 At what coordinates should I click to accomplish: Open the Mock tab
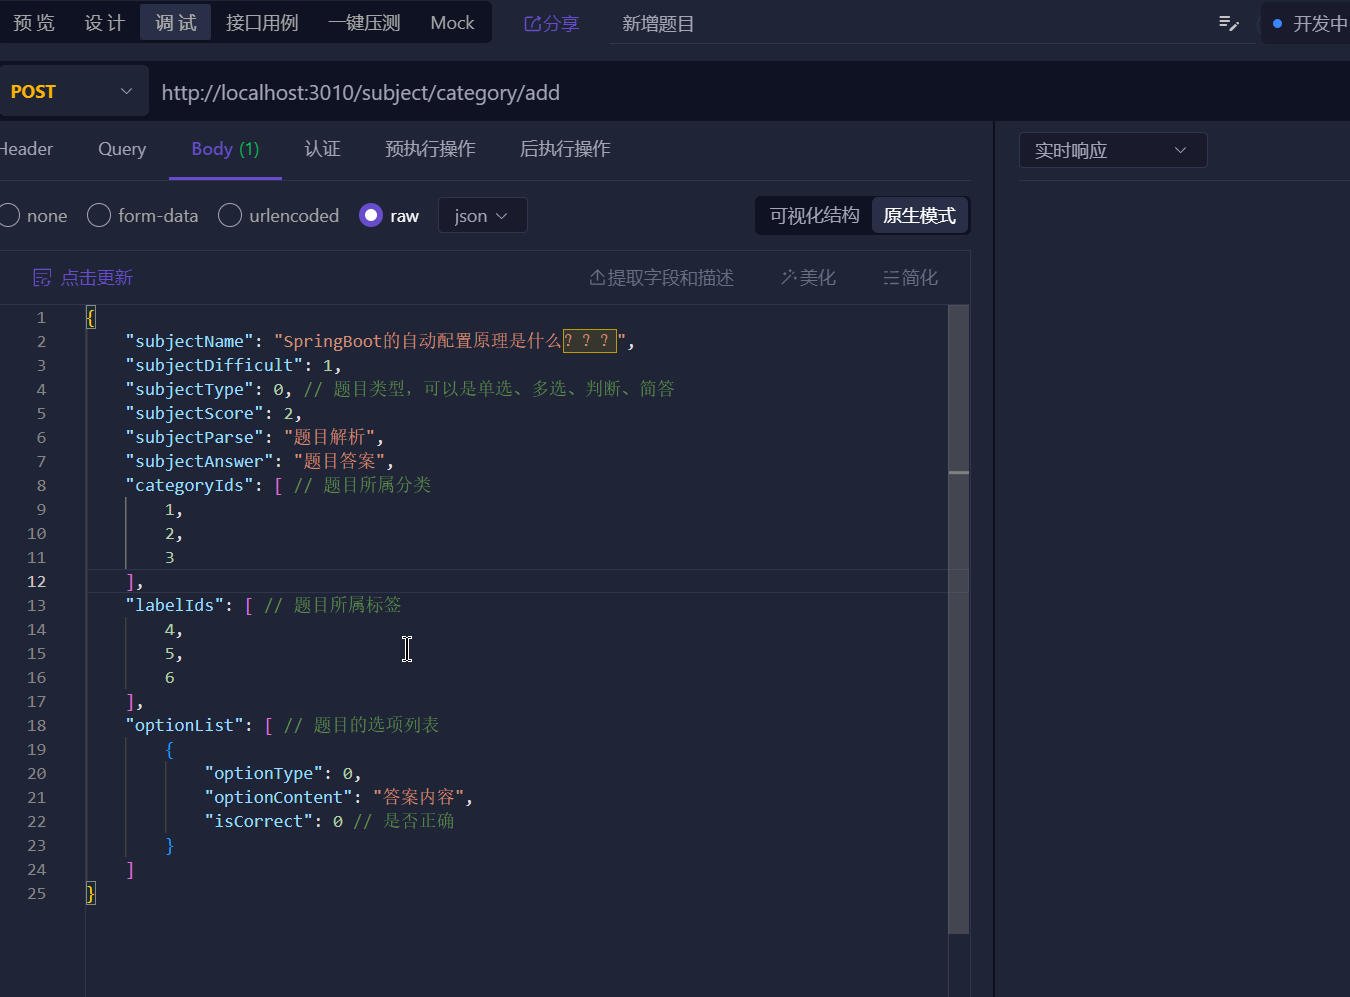pyautogui.click(x=452, y=23)
